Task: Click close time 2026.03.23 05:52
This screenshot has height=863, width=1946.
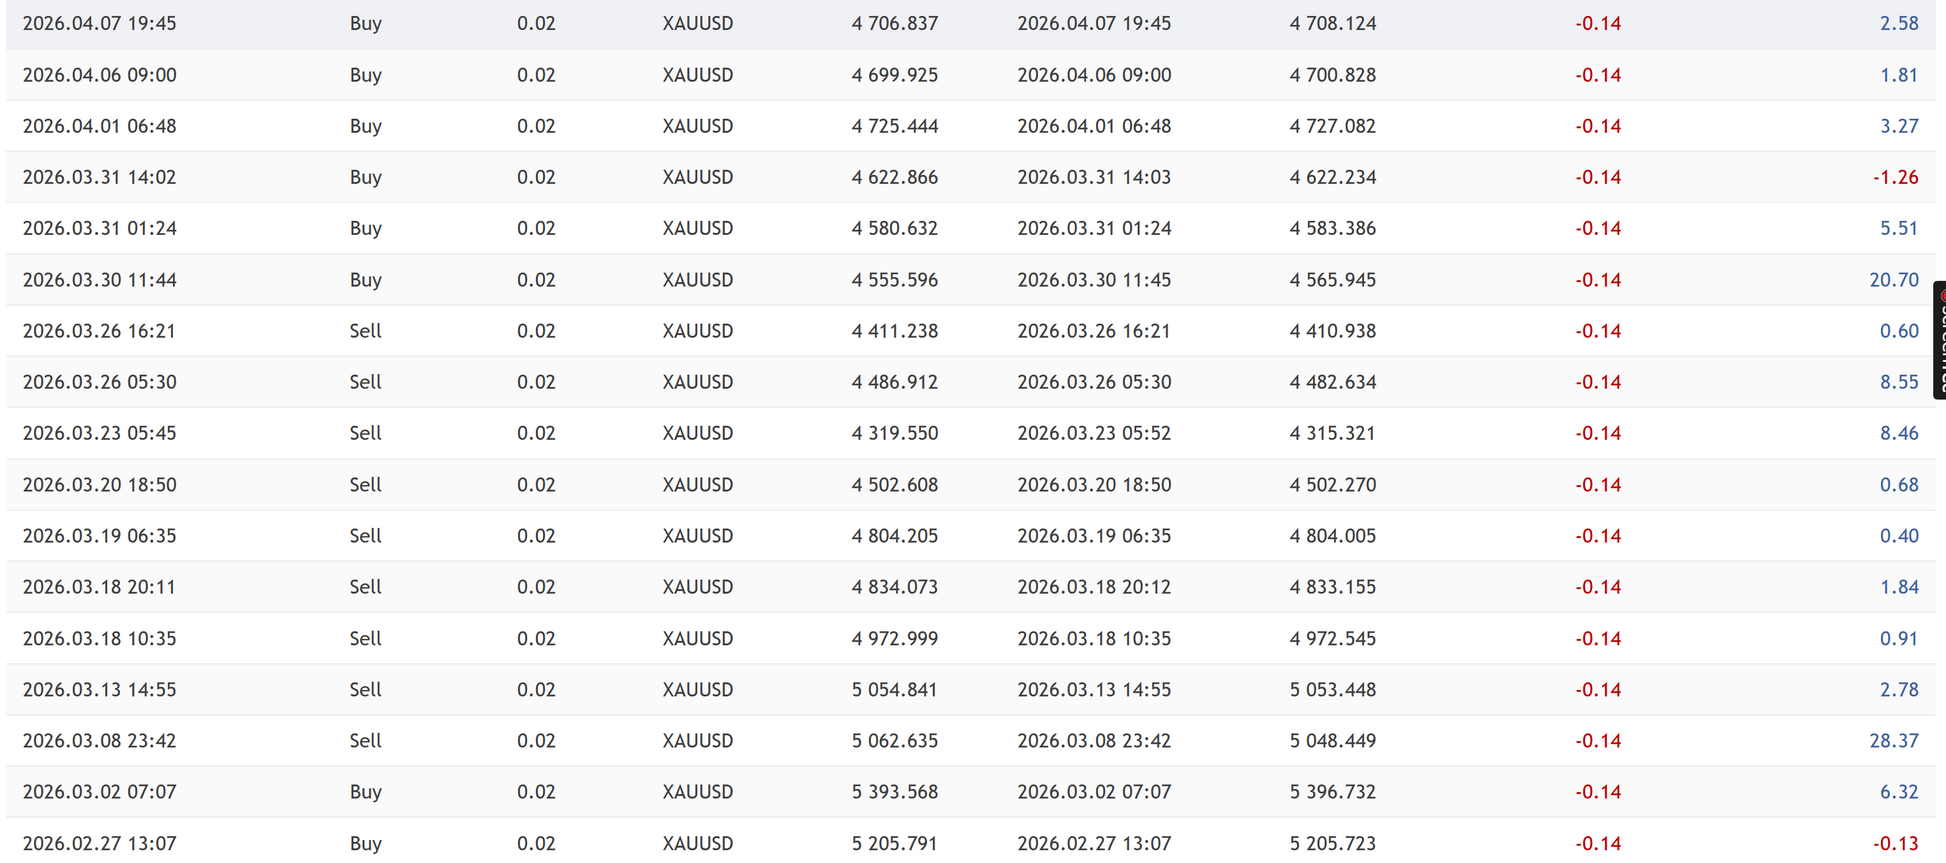Action: pos(1093,433)
